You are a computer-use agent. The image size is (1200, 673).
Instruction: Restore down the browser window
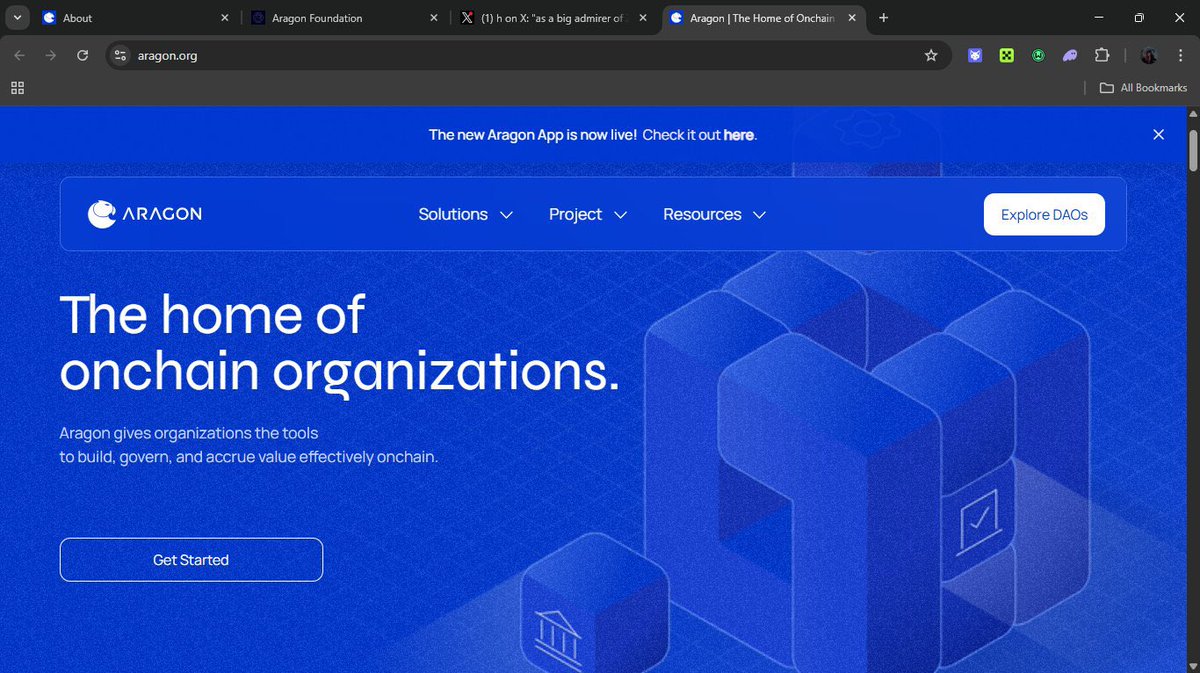[1139, 18]
